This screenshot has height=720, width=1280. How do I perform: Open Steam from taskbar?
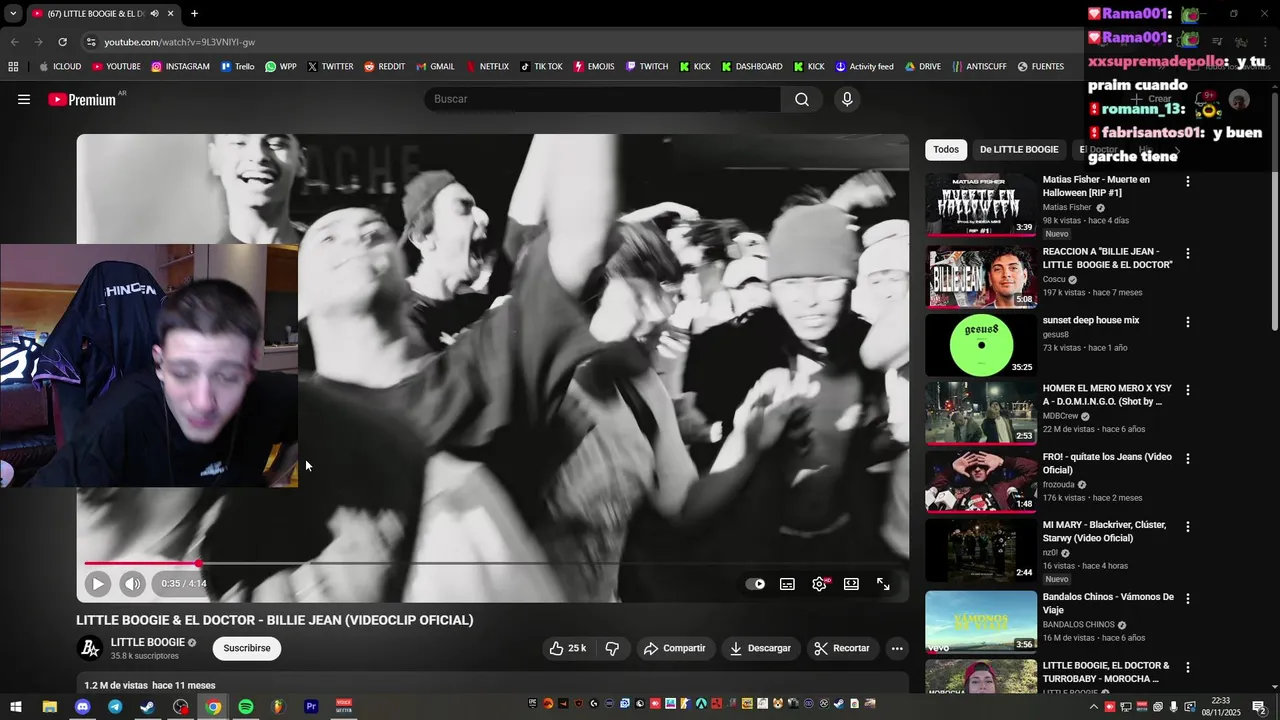[148, 707]
